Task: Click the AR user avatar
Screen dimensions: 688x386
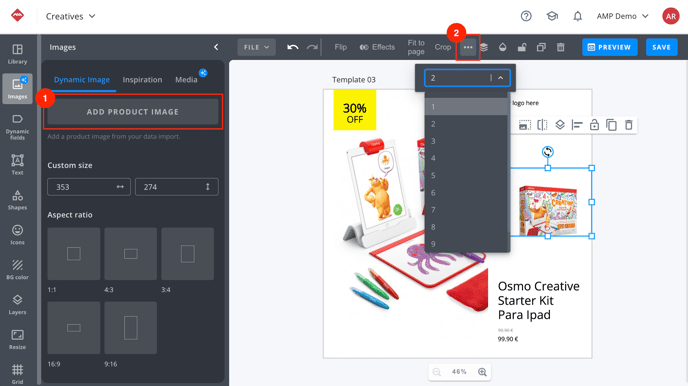Action: (x=670, y=16)
